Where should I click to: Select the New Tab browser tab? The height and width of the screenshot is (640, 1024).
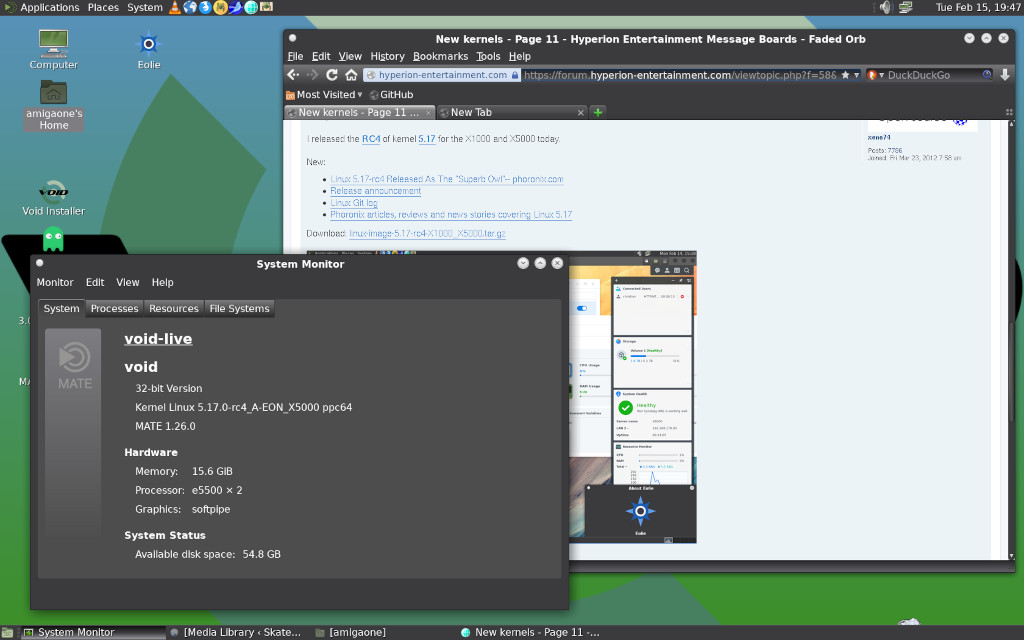pyautogui.click(x=512, y=112)
